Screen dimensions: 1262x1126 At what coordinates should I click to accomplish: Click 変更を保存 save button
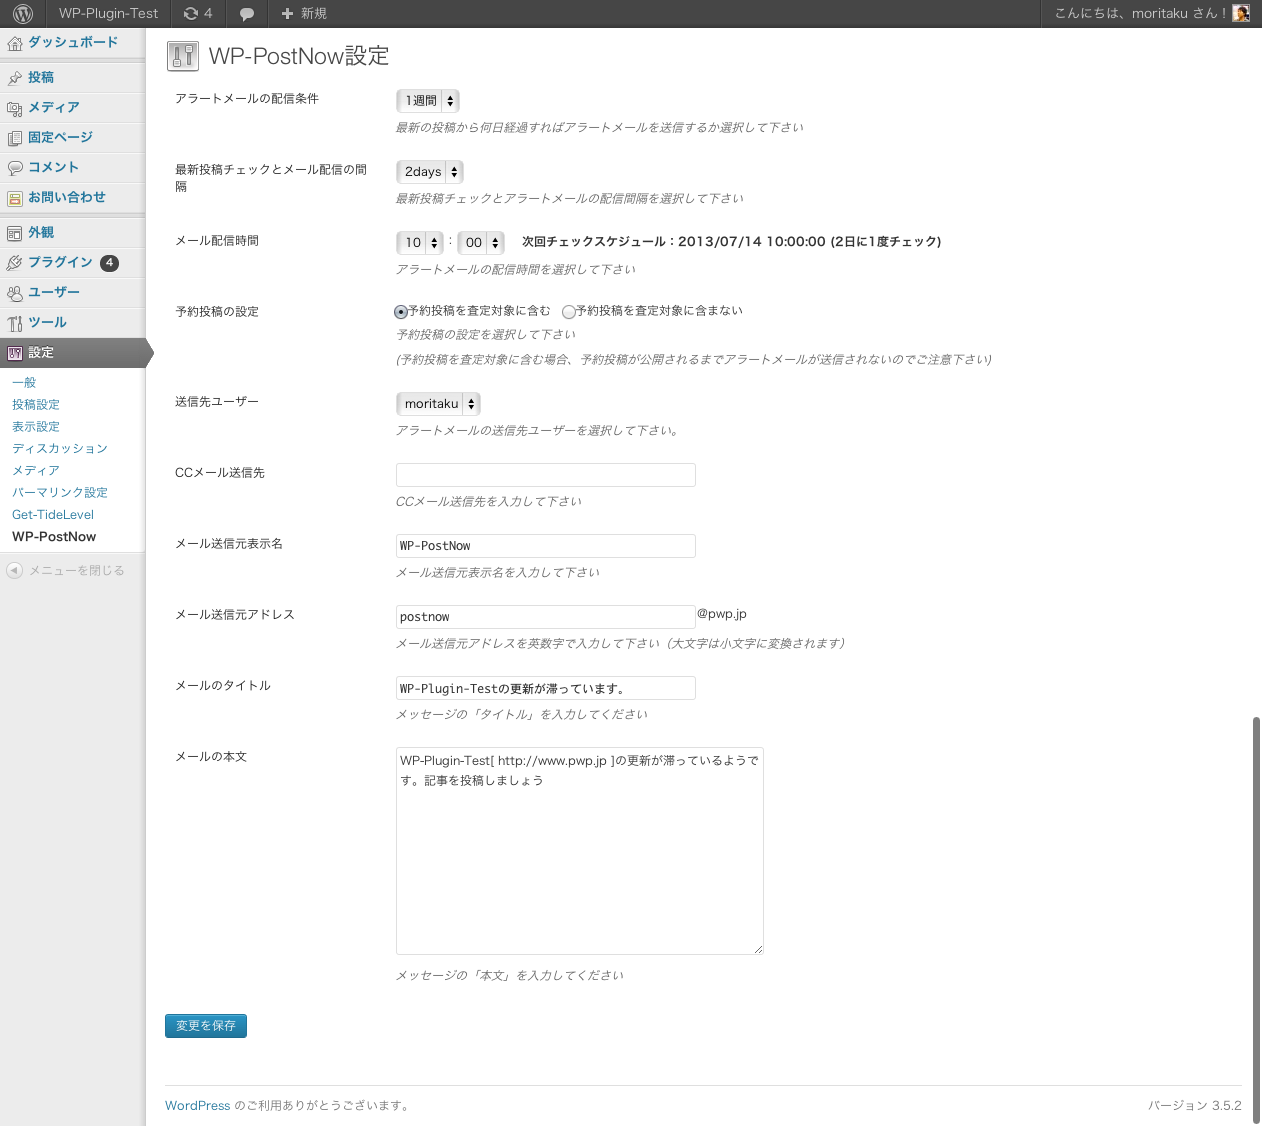206,1026
